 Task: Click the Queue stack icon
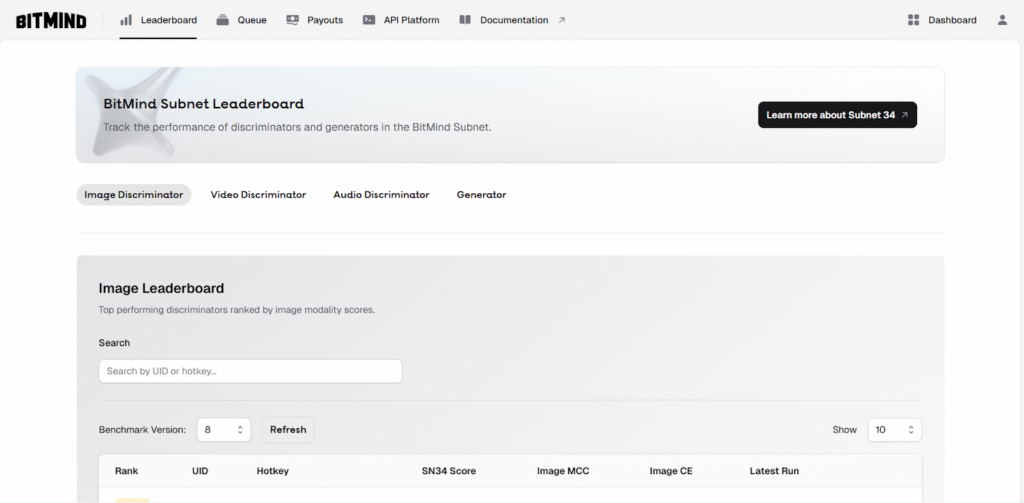[222, 20]
